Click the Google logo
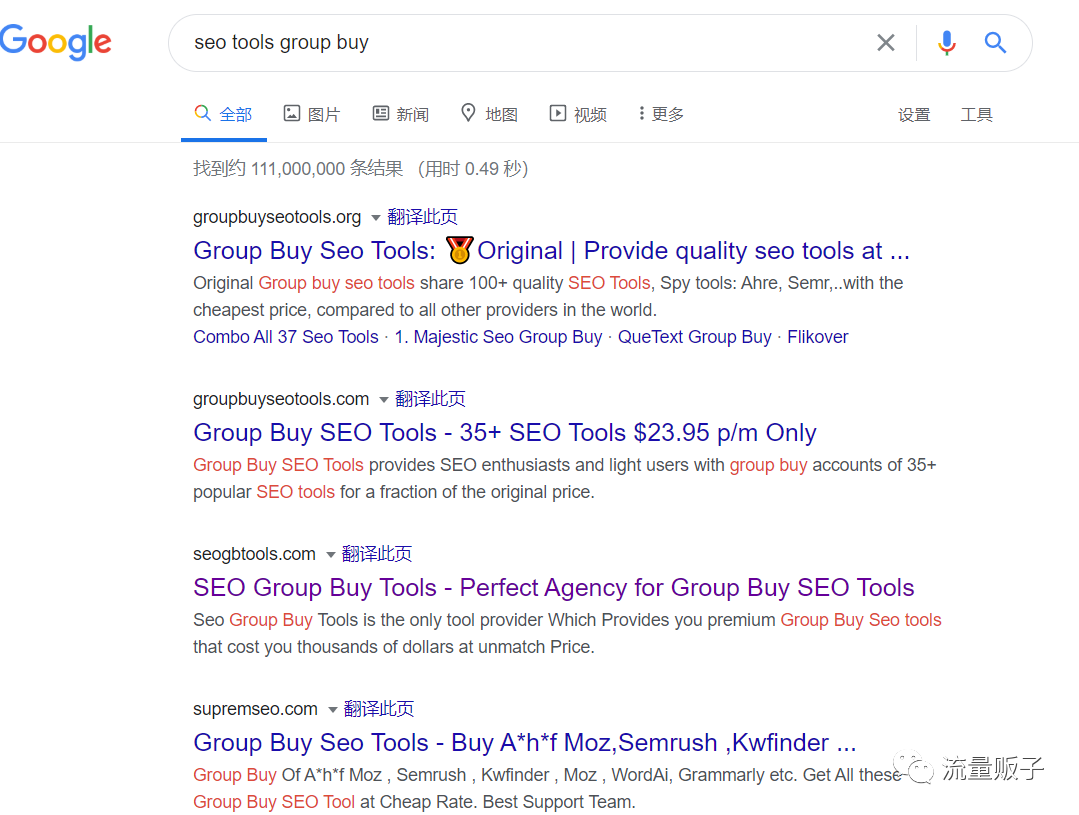 pos(56,42)
